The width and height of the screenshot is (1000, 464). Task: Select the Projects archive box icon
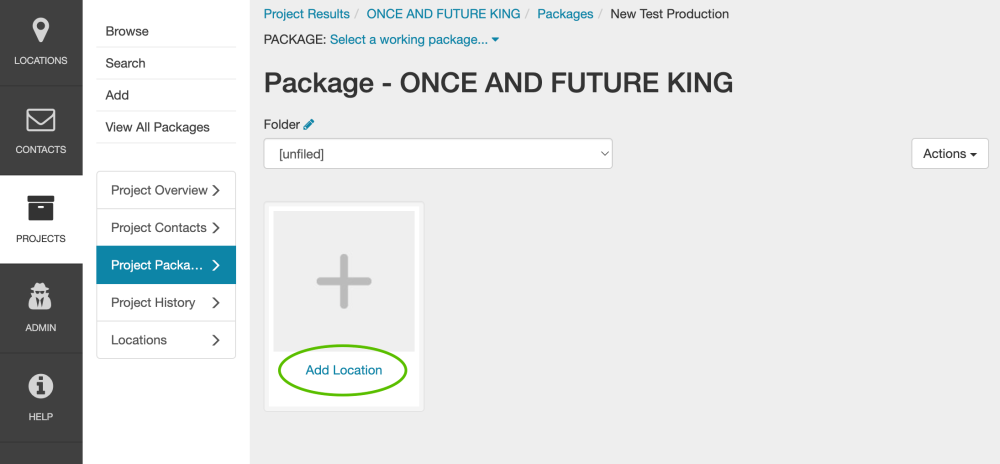pos(40,209)
